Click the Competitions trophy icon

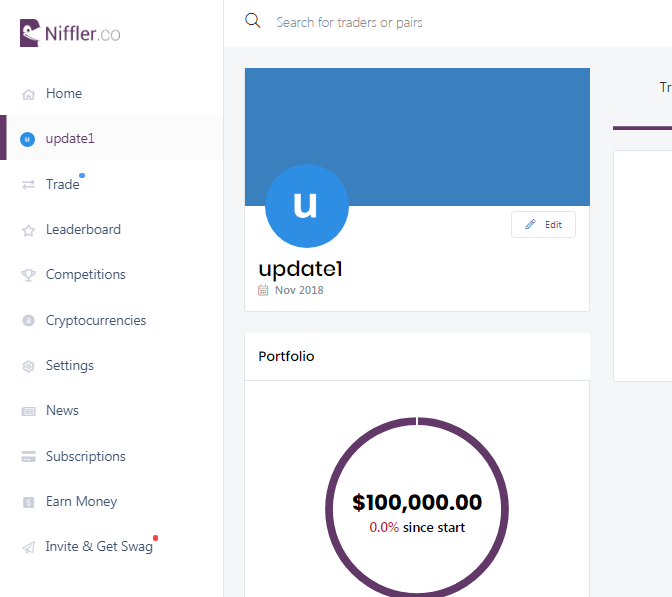coord(28,275)
